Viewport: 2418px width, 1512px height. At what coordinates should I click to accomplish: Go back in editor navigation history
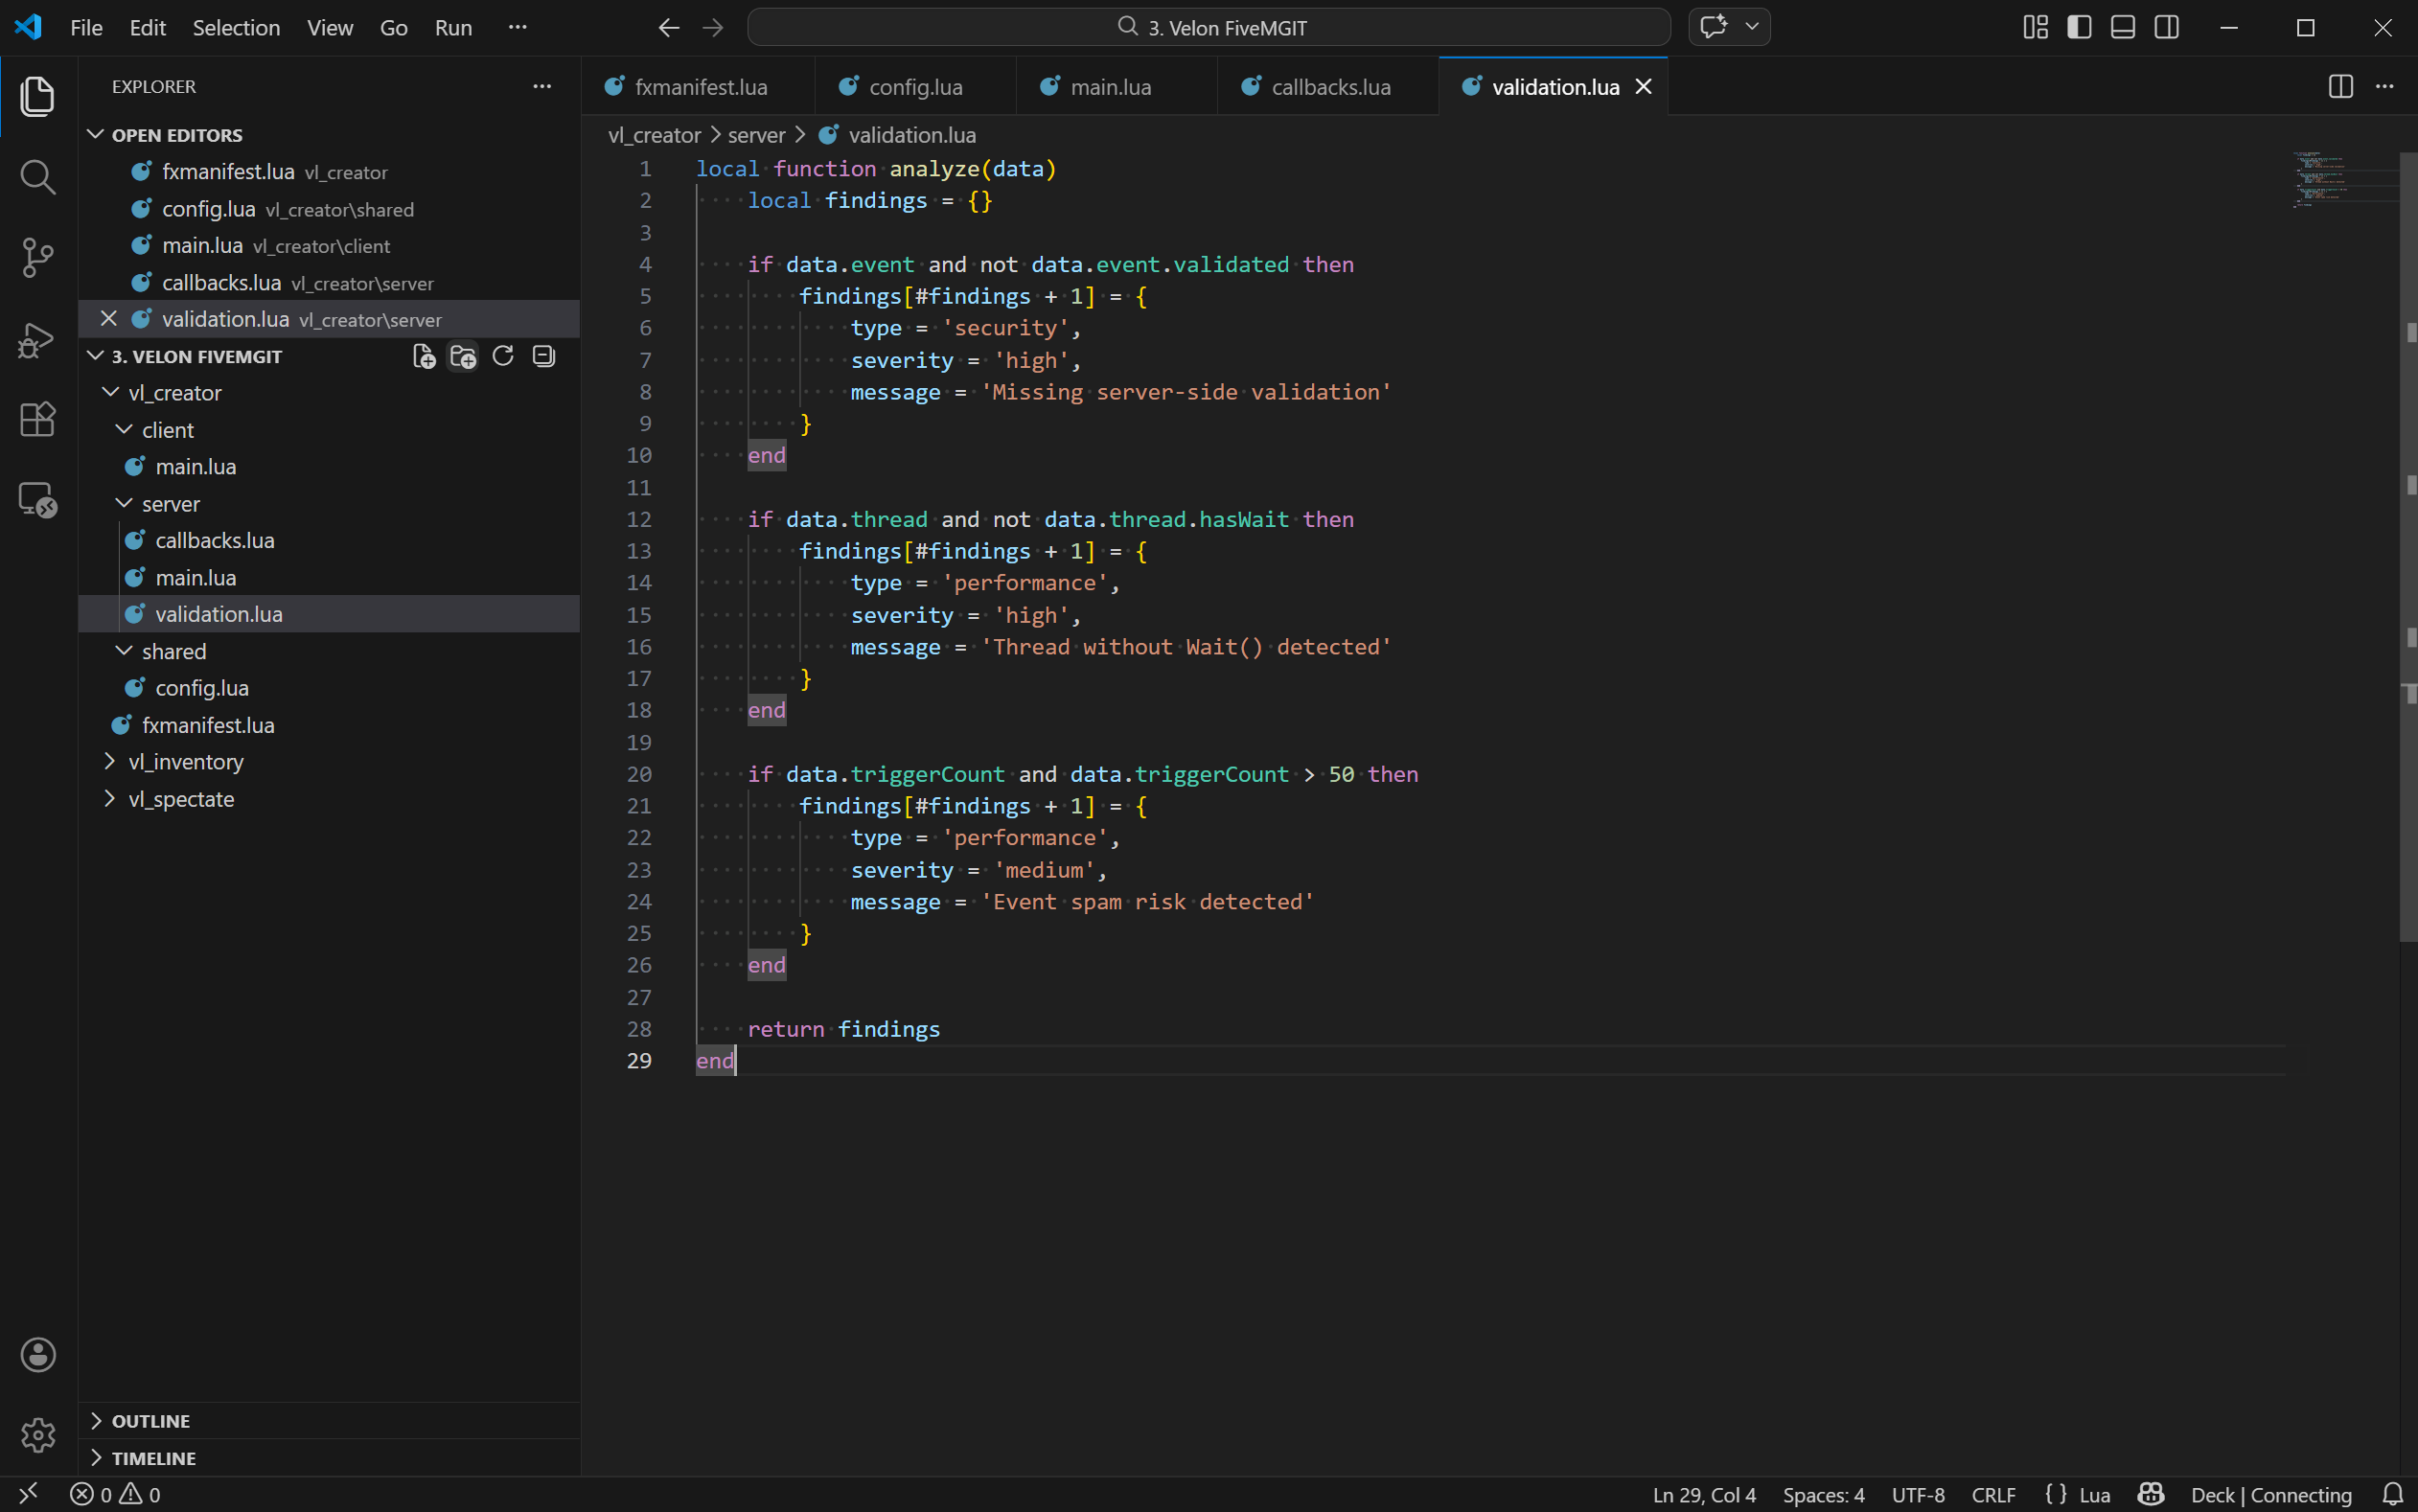[669, 28]
